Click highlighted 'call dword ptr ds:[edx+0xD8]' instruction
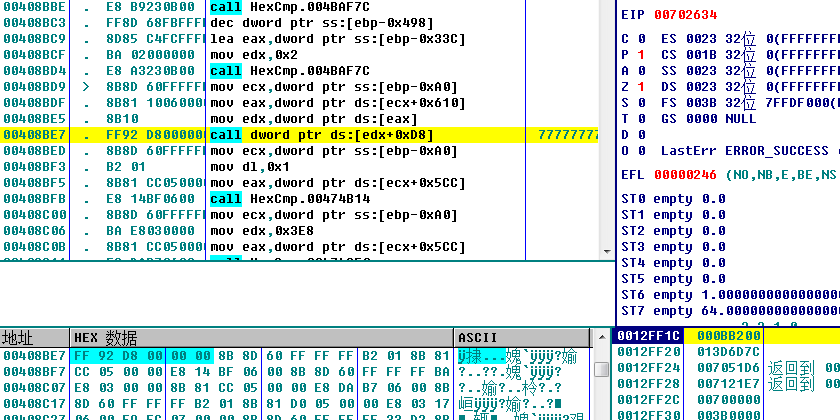Viewport: 840px width, 420px height. pyautogui.click(x=321, y=135)
